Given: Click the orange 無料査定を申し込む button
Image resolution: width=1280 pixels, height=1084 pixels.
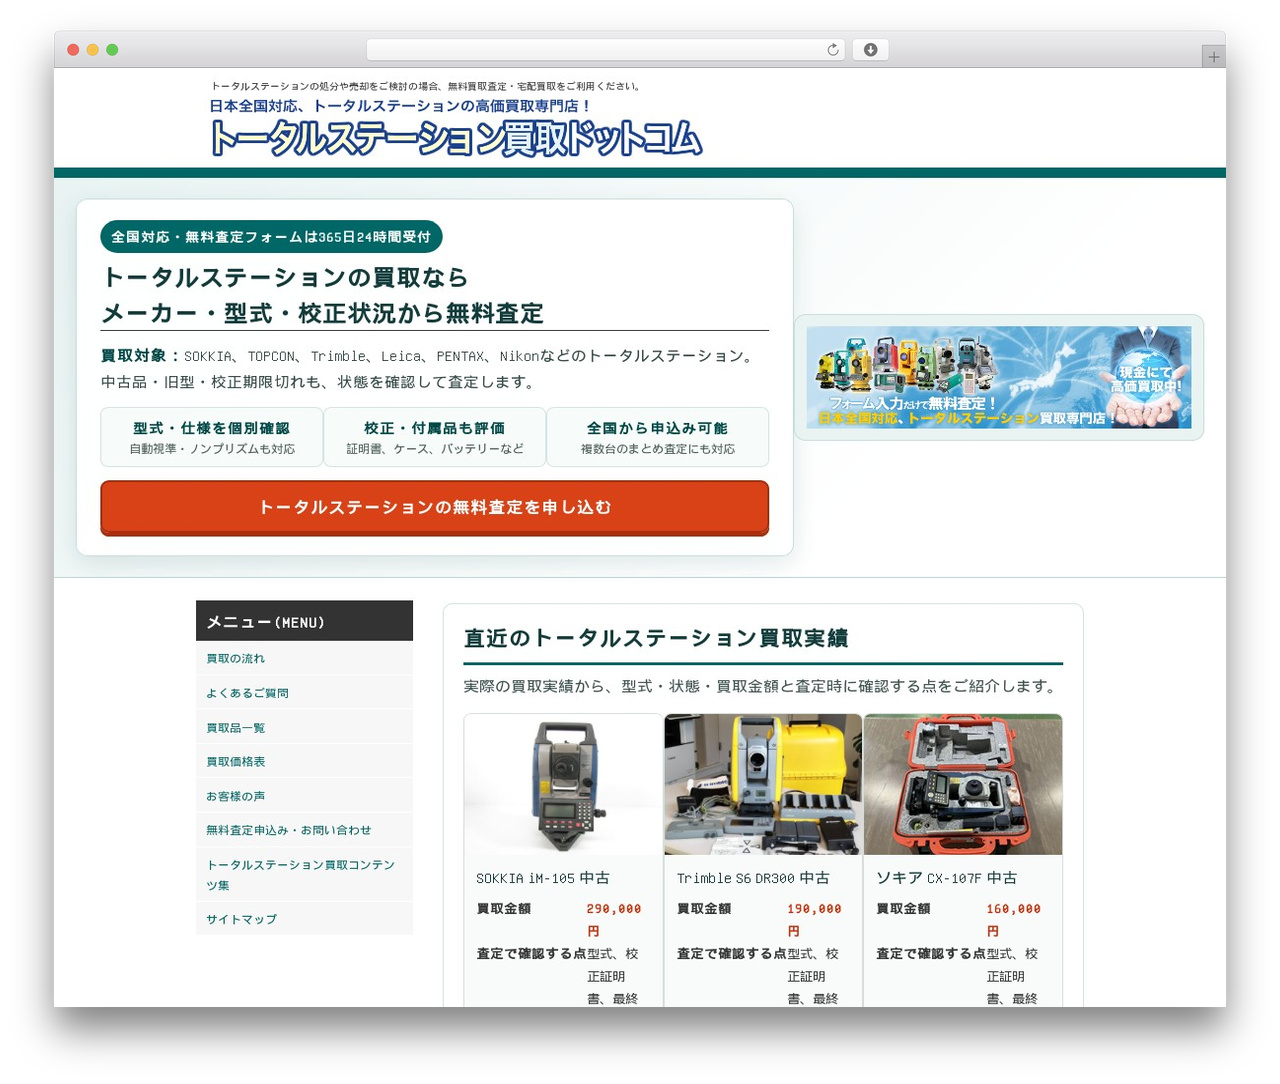Looking at the screenshot, I should (434, 508).
